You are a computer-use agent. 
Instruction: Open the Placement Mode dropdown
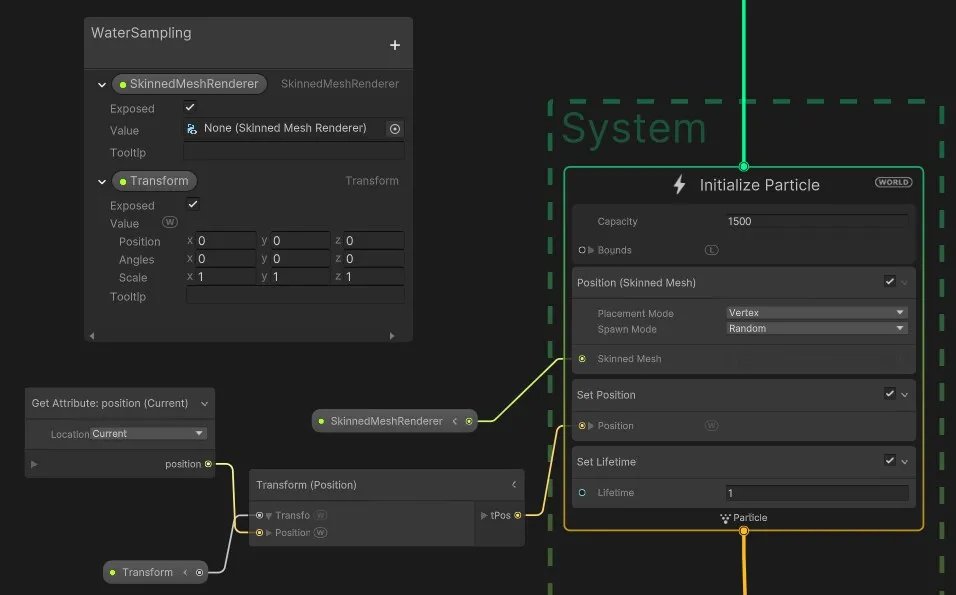pyautogui.click(x=816, y=313)
